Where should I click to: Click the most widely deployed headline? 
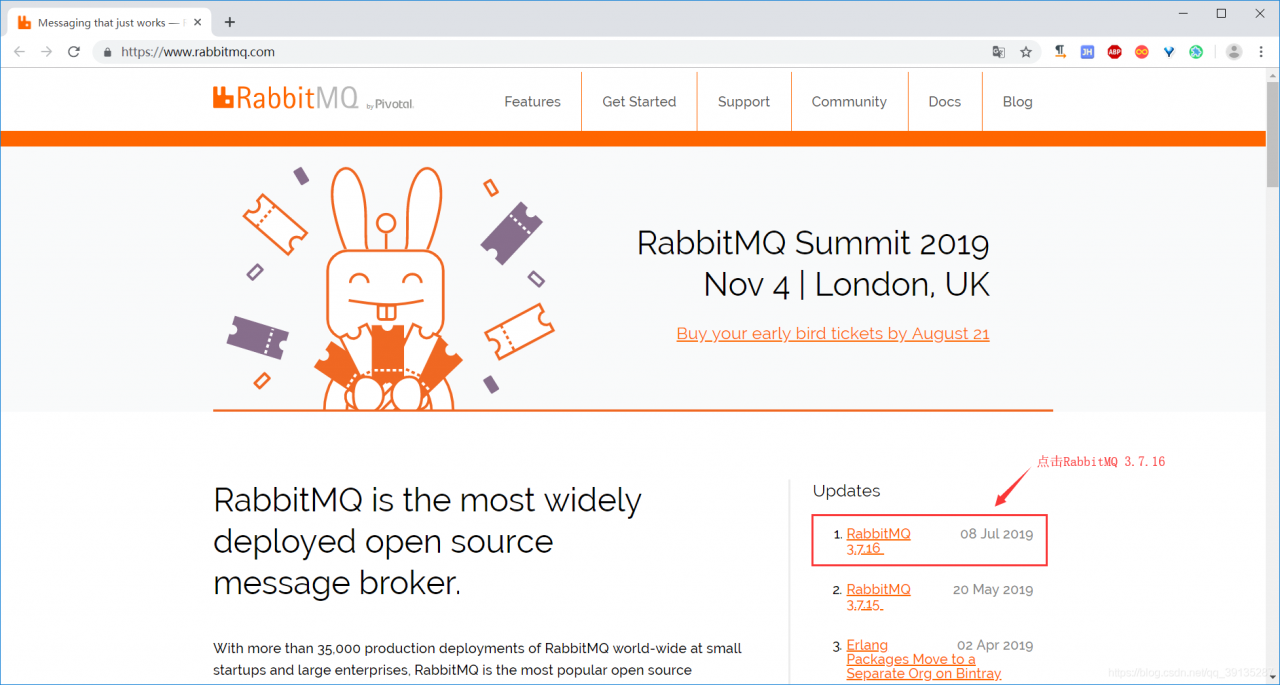pyautogui.click(x=428, y=541)
